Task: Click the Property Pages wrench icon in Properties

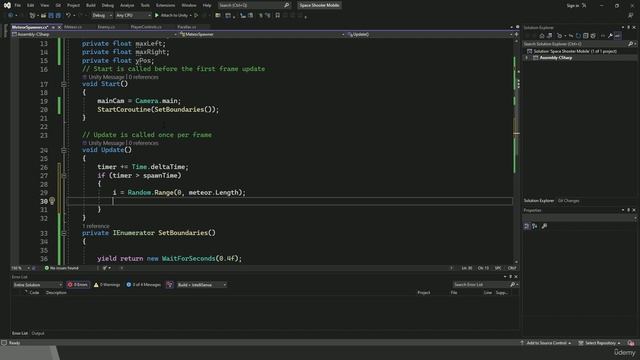Action: pyautogui.click(x=544, y=226)
